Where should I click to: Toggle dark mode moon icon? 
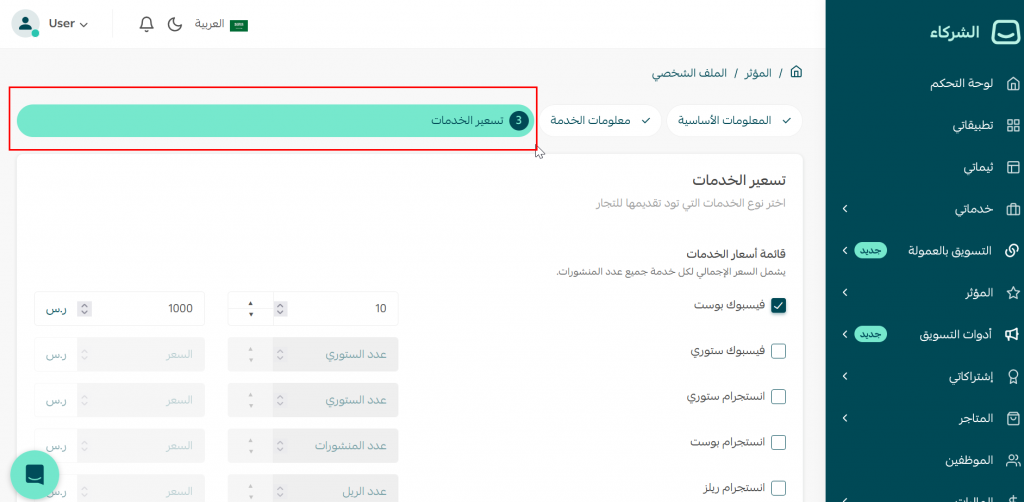click(x=174, y=24)
